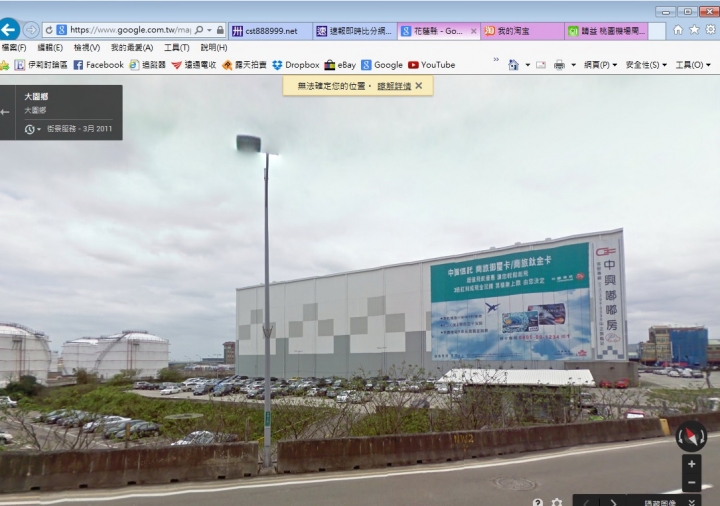
Task: Go back with the browser back arrow
Action: click(9, 30)
